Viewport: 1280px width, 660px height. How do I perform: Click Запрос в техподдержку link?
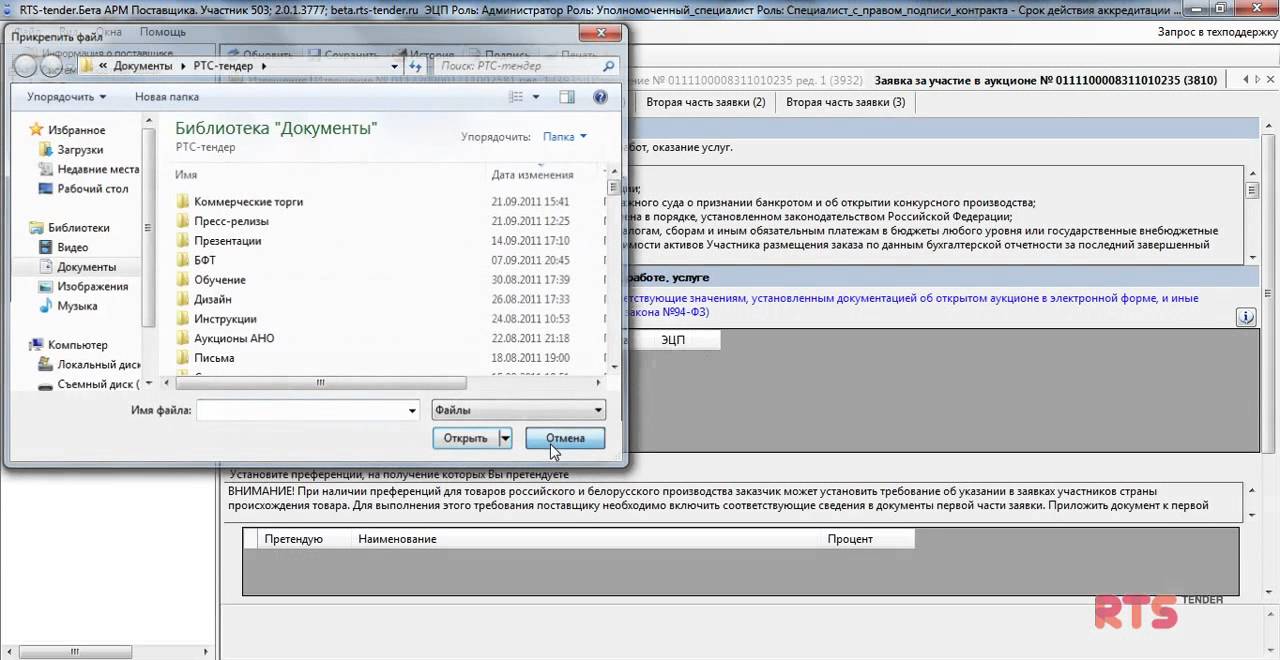(x=1218, y=32)
